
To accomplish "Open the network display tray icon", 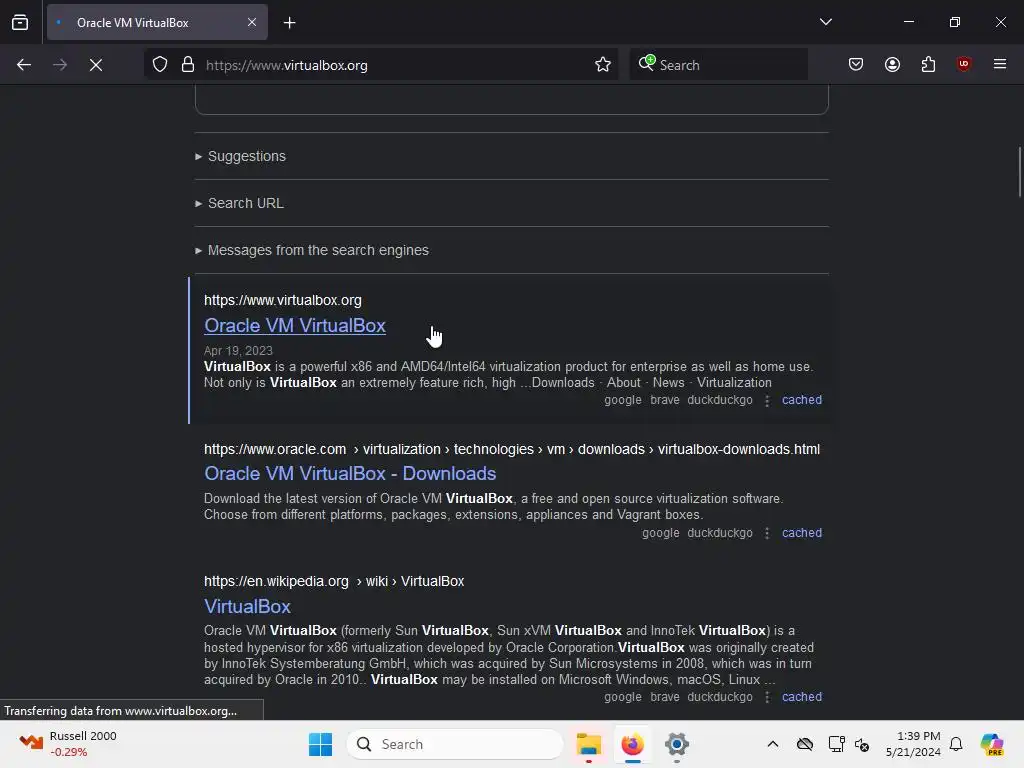I will 835,744.
